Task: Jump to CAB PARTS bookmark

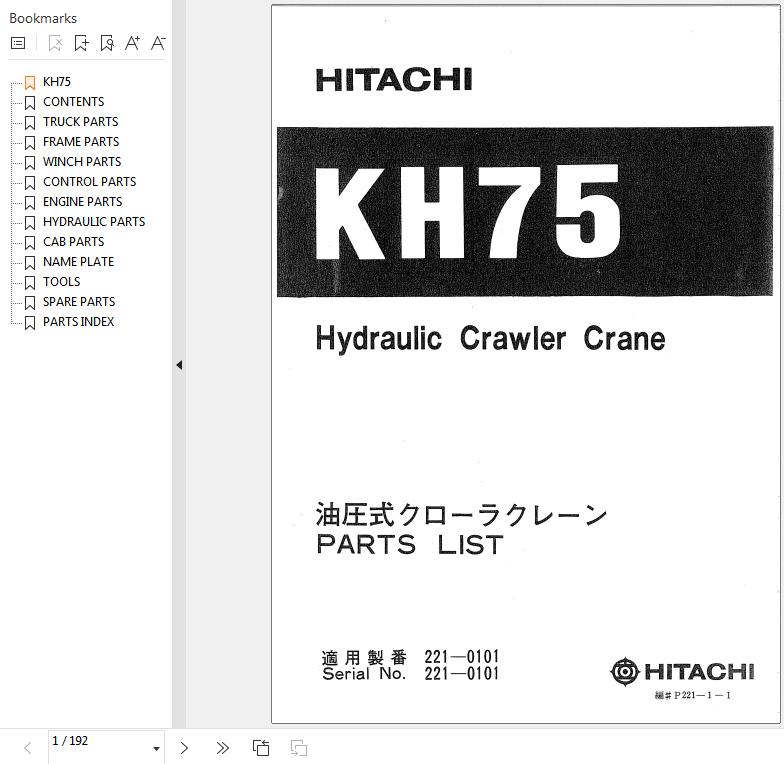Action: (74, 242)
